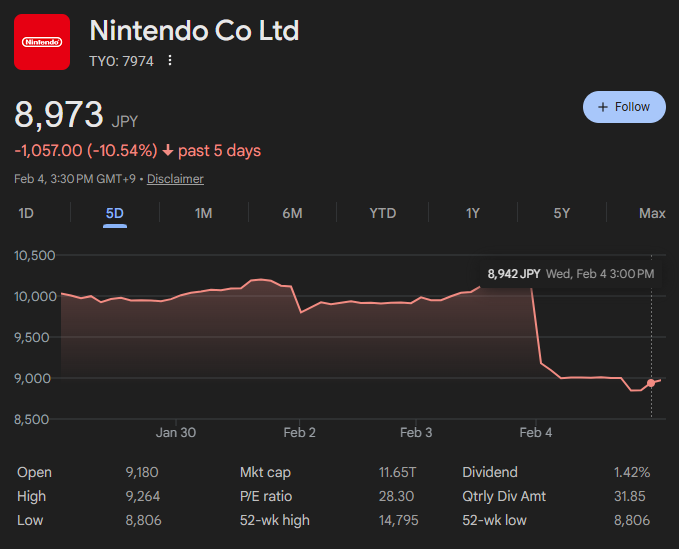This screenshot has height=549, width=679.
Task: Click the Mkt cap value 11.65T
Action: point(397,472)
